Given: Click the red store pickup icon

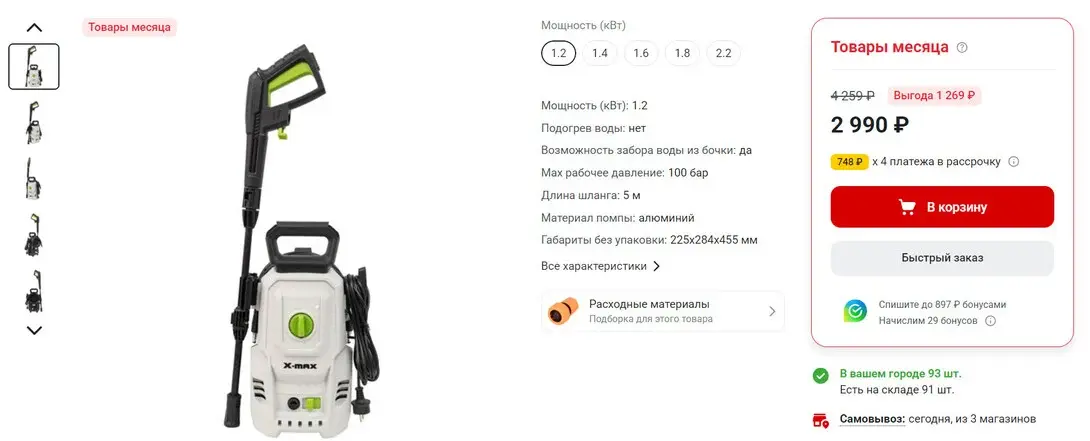Looking at the screenshot, I should click(x=821, y=419).
